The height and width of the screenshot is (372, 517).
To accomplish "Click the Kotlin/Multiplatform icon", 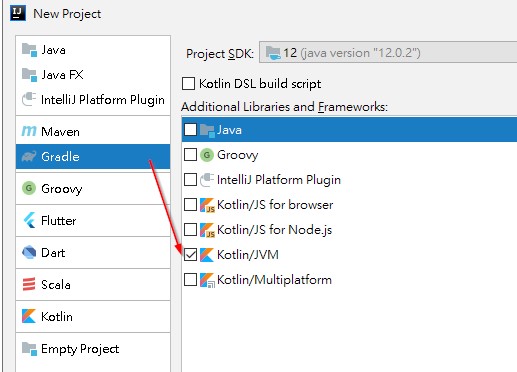I will pyautogui.click(x=207, y=280).
